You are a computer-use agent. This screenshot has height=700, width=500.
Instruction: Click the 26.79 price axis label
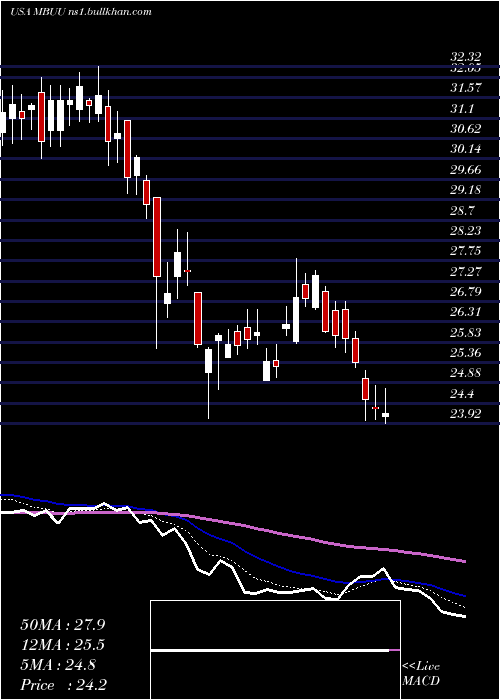[466, 292]
